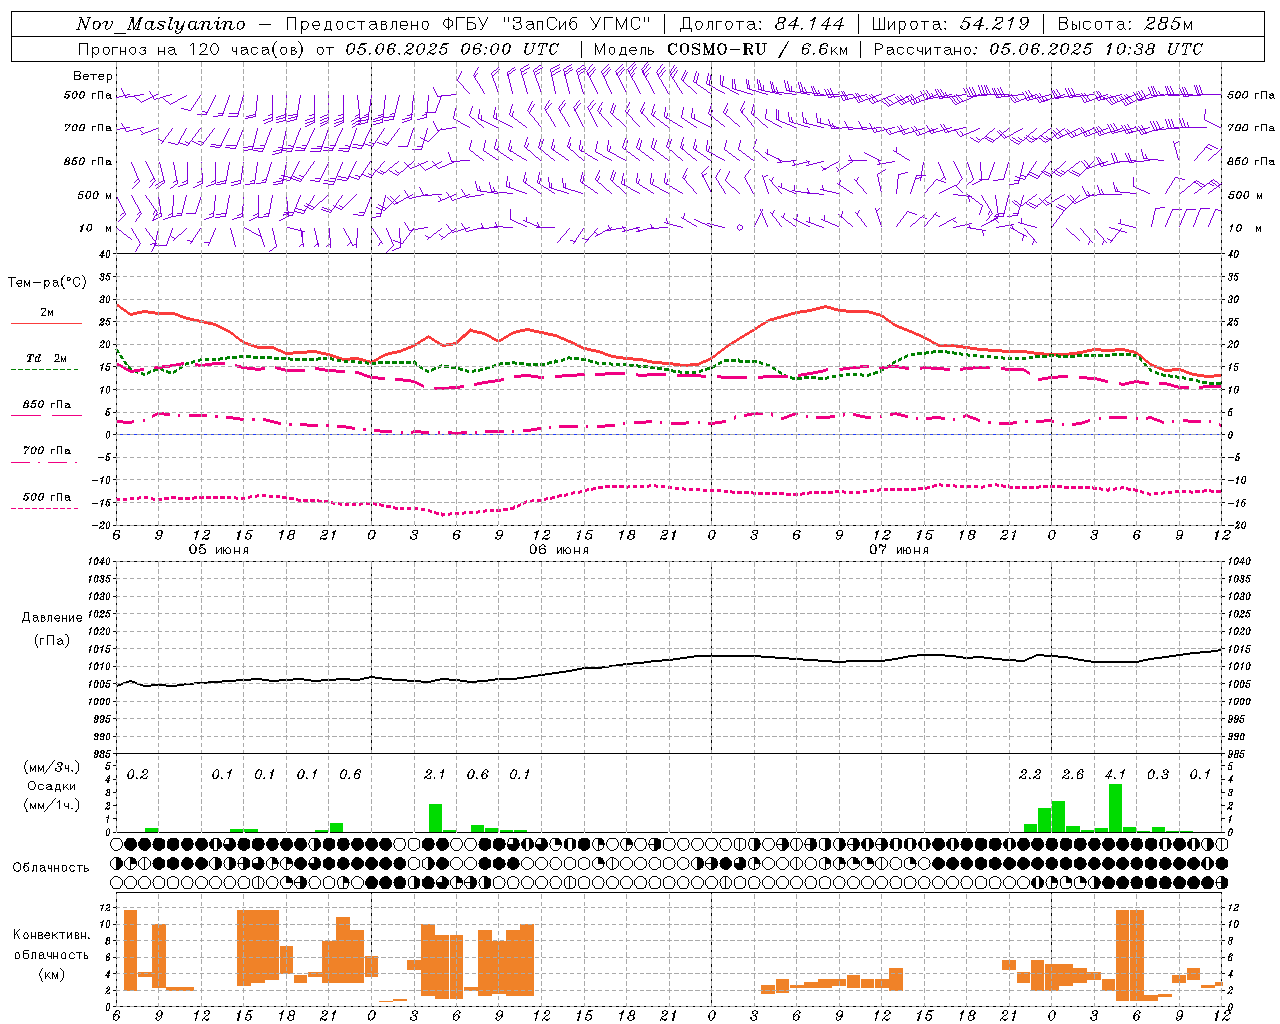Click the Широта: 54.219 value
Screen dimensions: 1280x1024
[949, 24]
